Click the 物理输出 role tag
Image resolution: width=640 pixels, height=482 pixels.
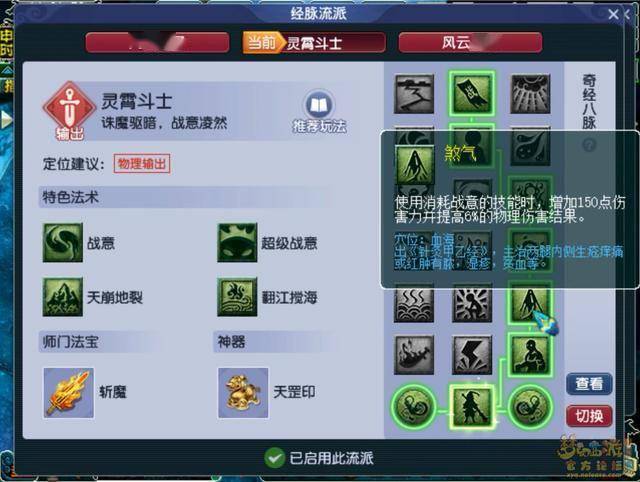[x=142, y=164]
